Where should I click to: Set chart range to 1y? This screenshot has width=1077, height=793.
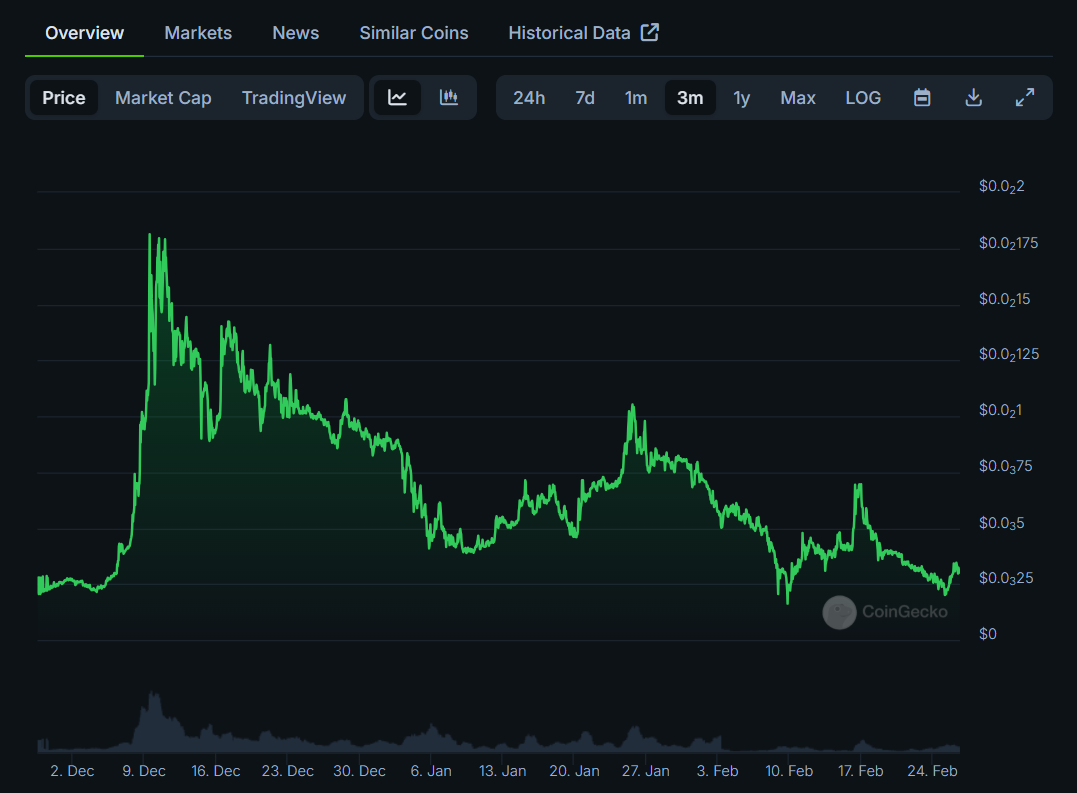coord(741,98)
